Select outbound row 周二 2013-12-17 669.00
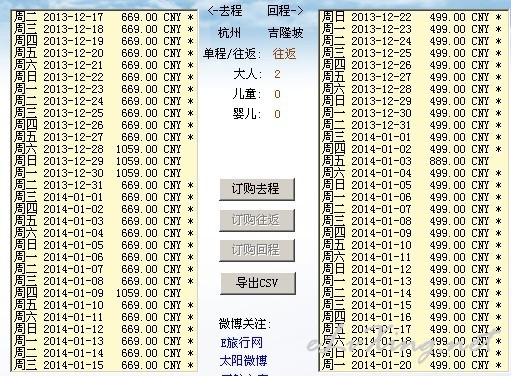511x376 pixels. (104, 17)
